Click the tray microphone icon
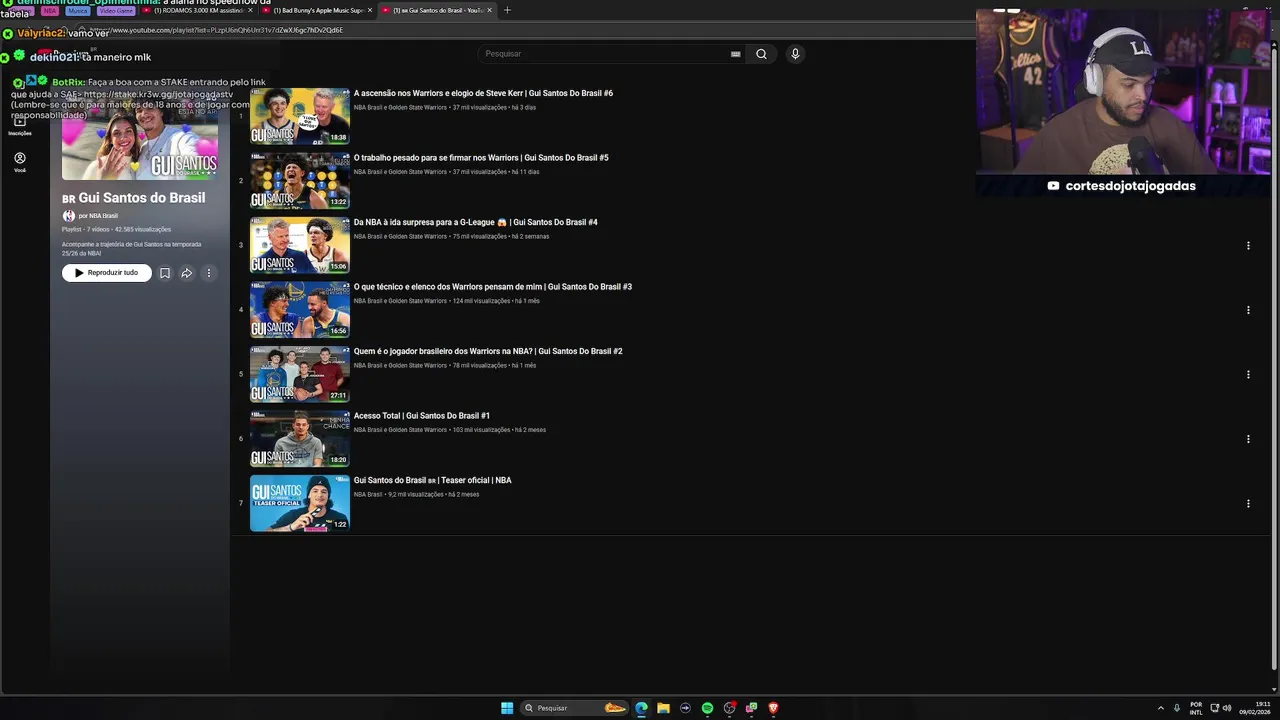This screenshot has width=1280, height=720. coord(1177,708)
